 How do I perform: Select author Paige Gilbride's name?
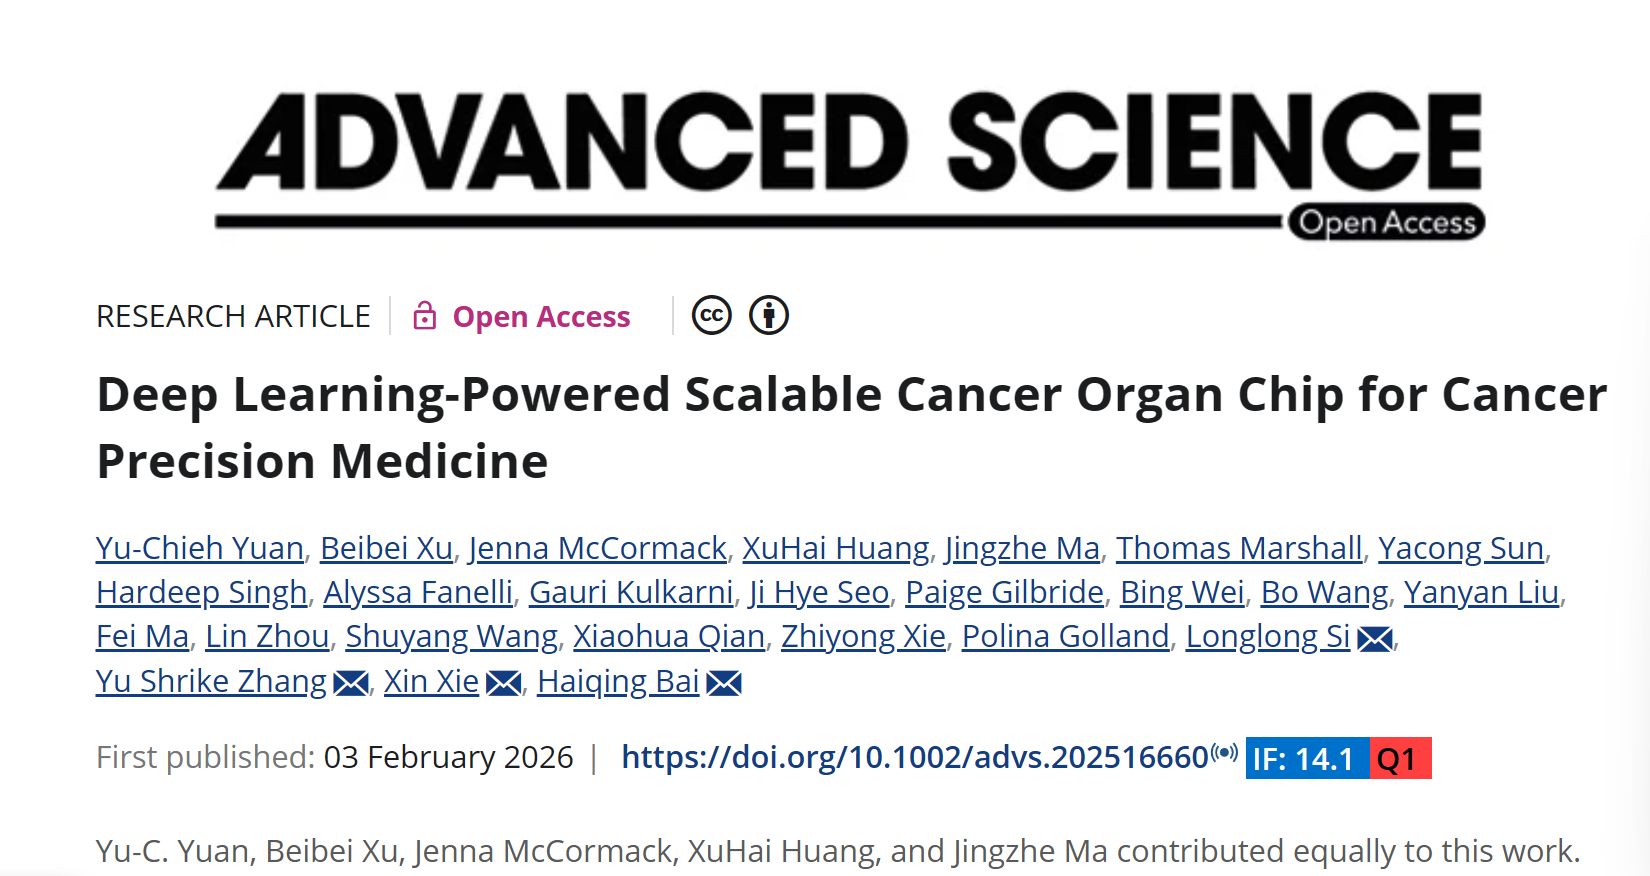[x=1004, y=592]
